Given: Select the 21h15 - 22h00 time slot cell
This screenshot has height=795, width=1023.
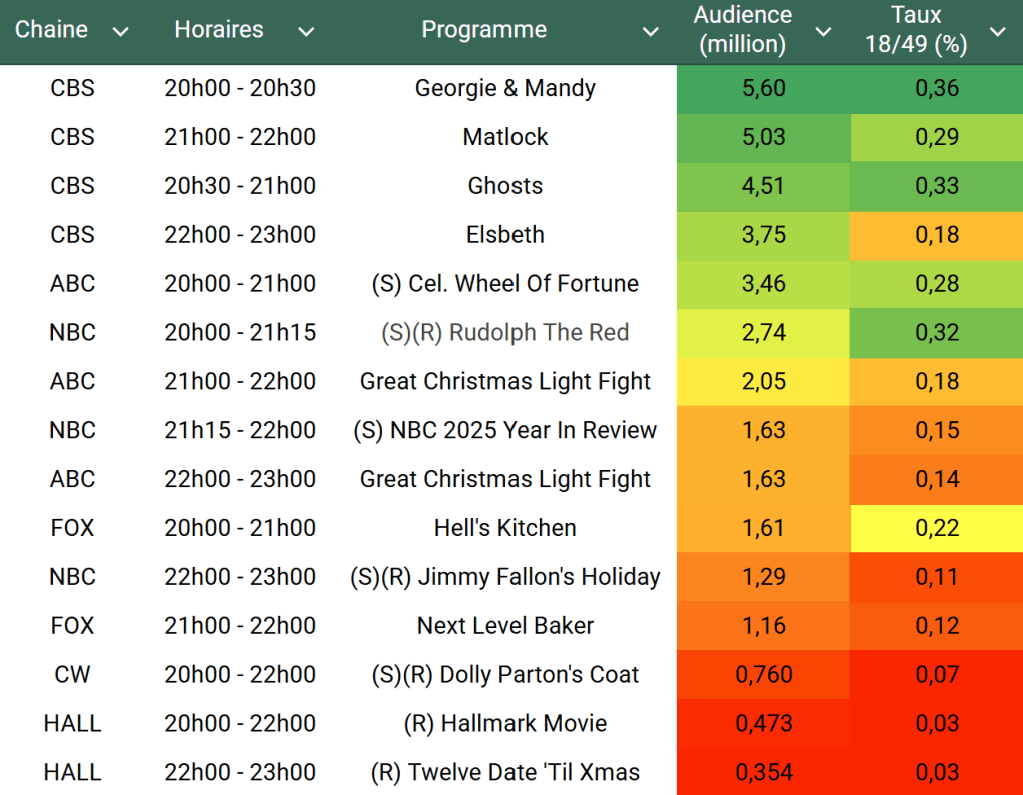Looking at the screenshot, I should pyautogui.click(x=240, y=430).
